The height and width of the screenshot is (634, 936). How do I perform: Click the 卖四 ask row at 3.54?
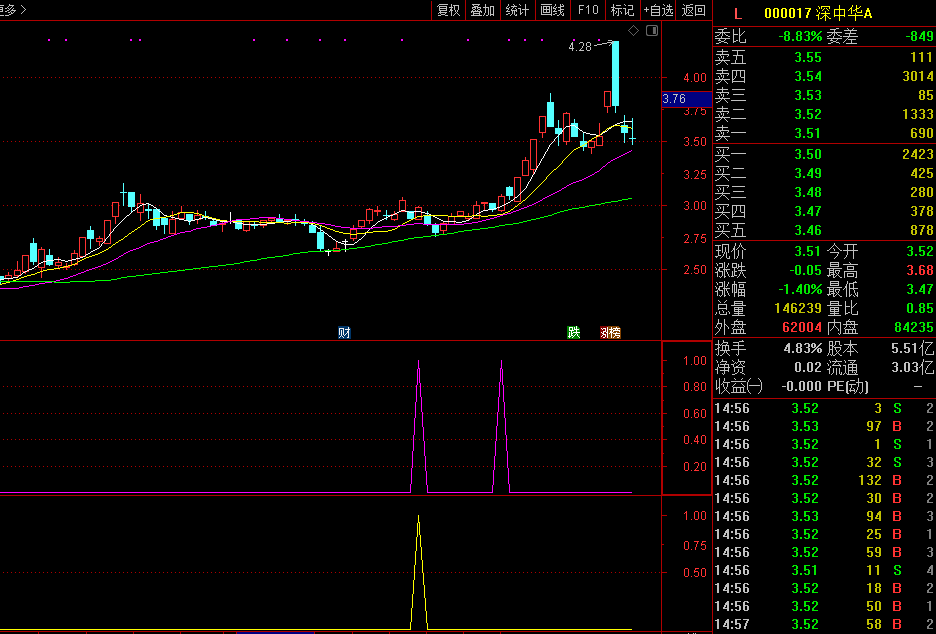pyautogui.click(x=824, y=76)
